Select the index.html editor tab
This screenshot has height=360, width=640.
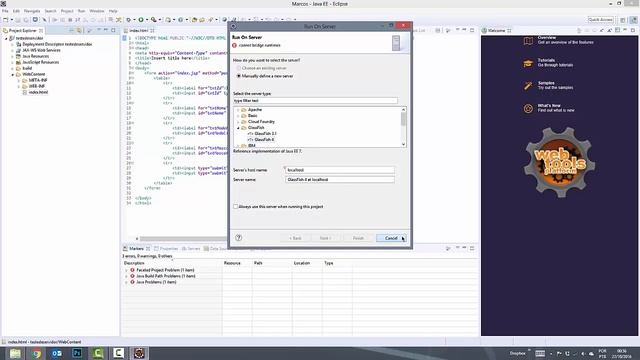139,31
